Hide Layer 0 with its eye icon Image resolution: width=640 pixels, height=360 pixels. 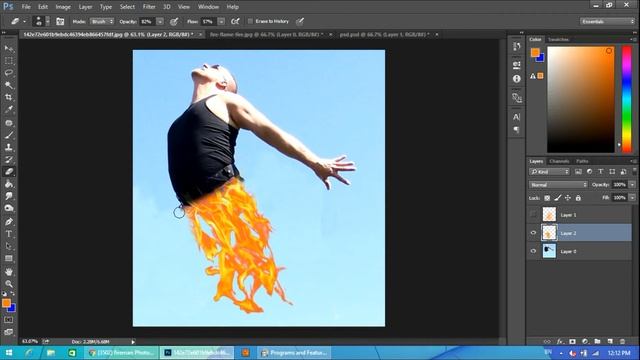tap(533, 251)
